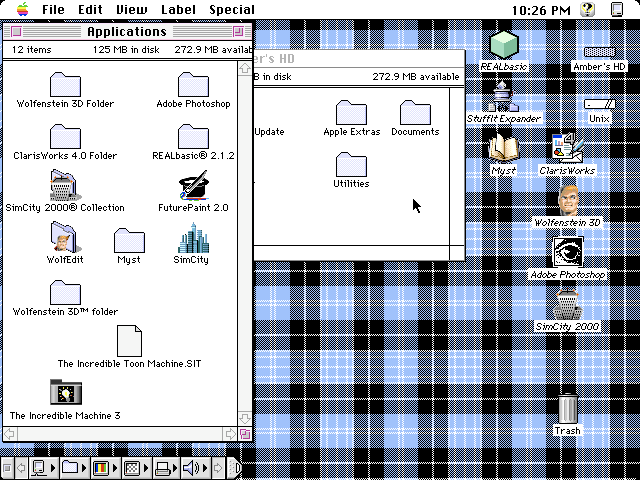The width and height of the screenshot is (640, 480).
Task: Open the AppleTalk switch control strip module
Action: [44, 468]
